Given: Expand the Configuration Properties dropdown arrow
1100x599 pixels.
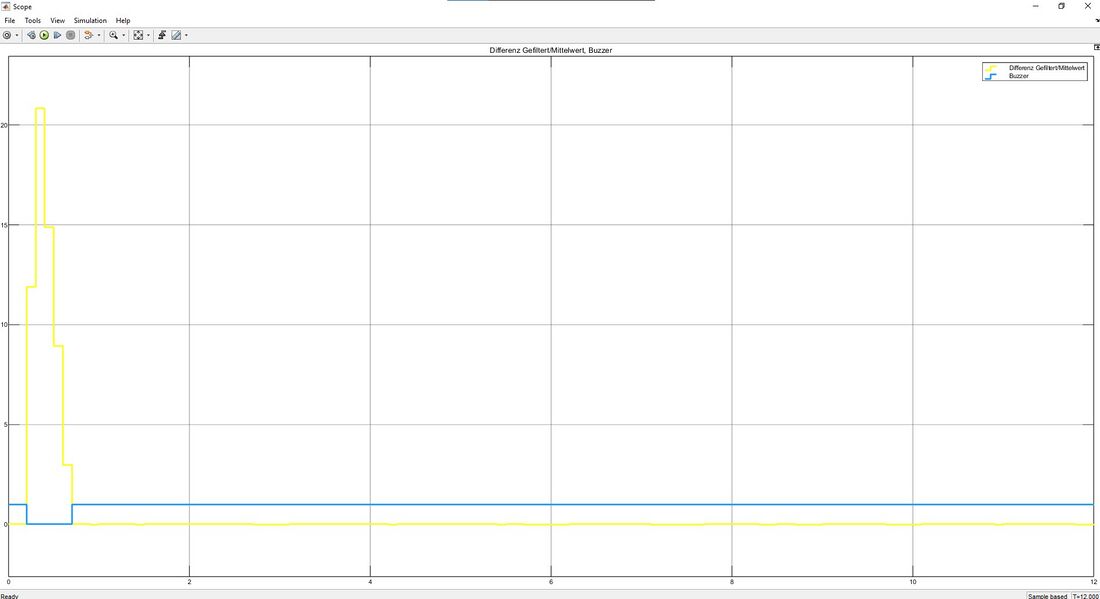Looking at the screenshot, I should (x=17, y=35).
